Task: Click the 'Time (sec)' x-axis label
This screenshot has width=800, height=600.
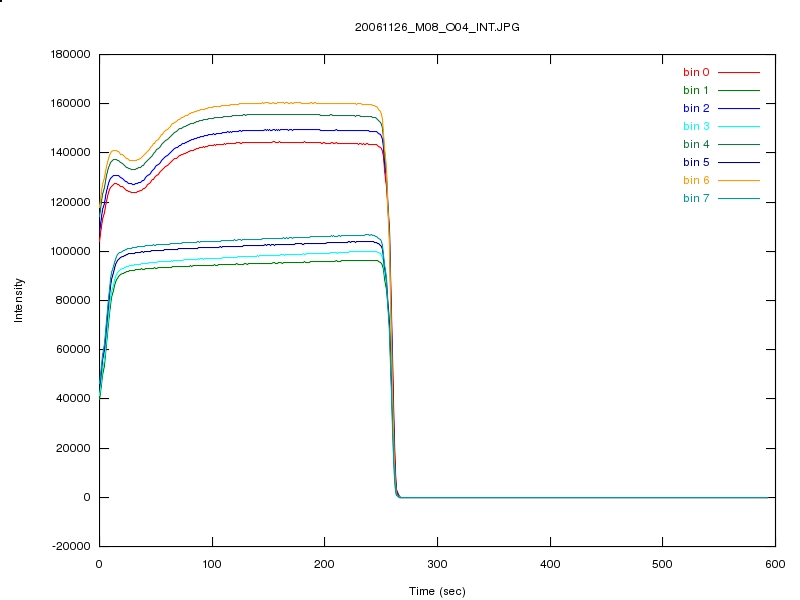Action: [x=437, y=591]
